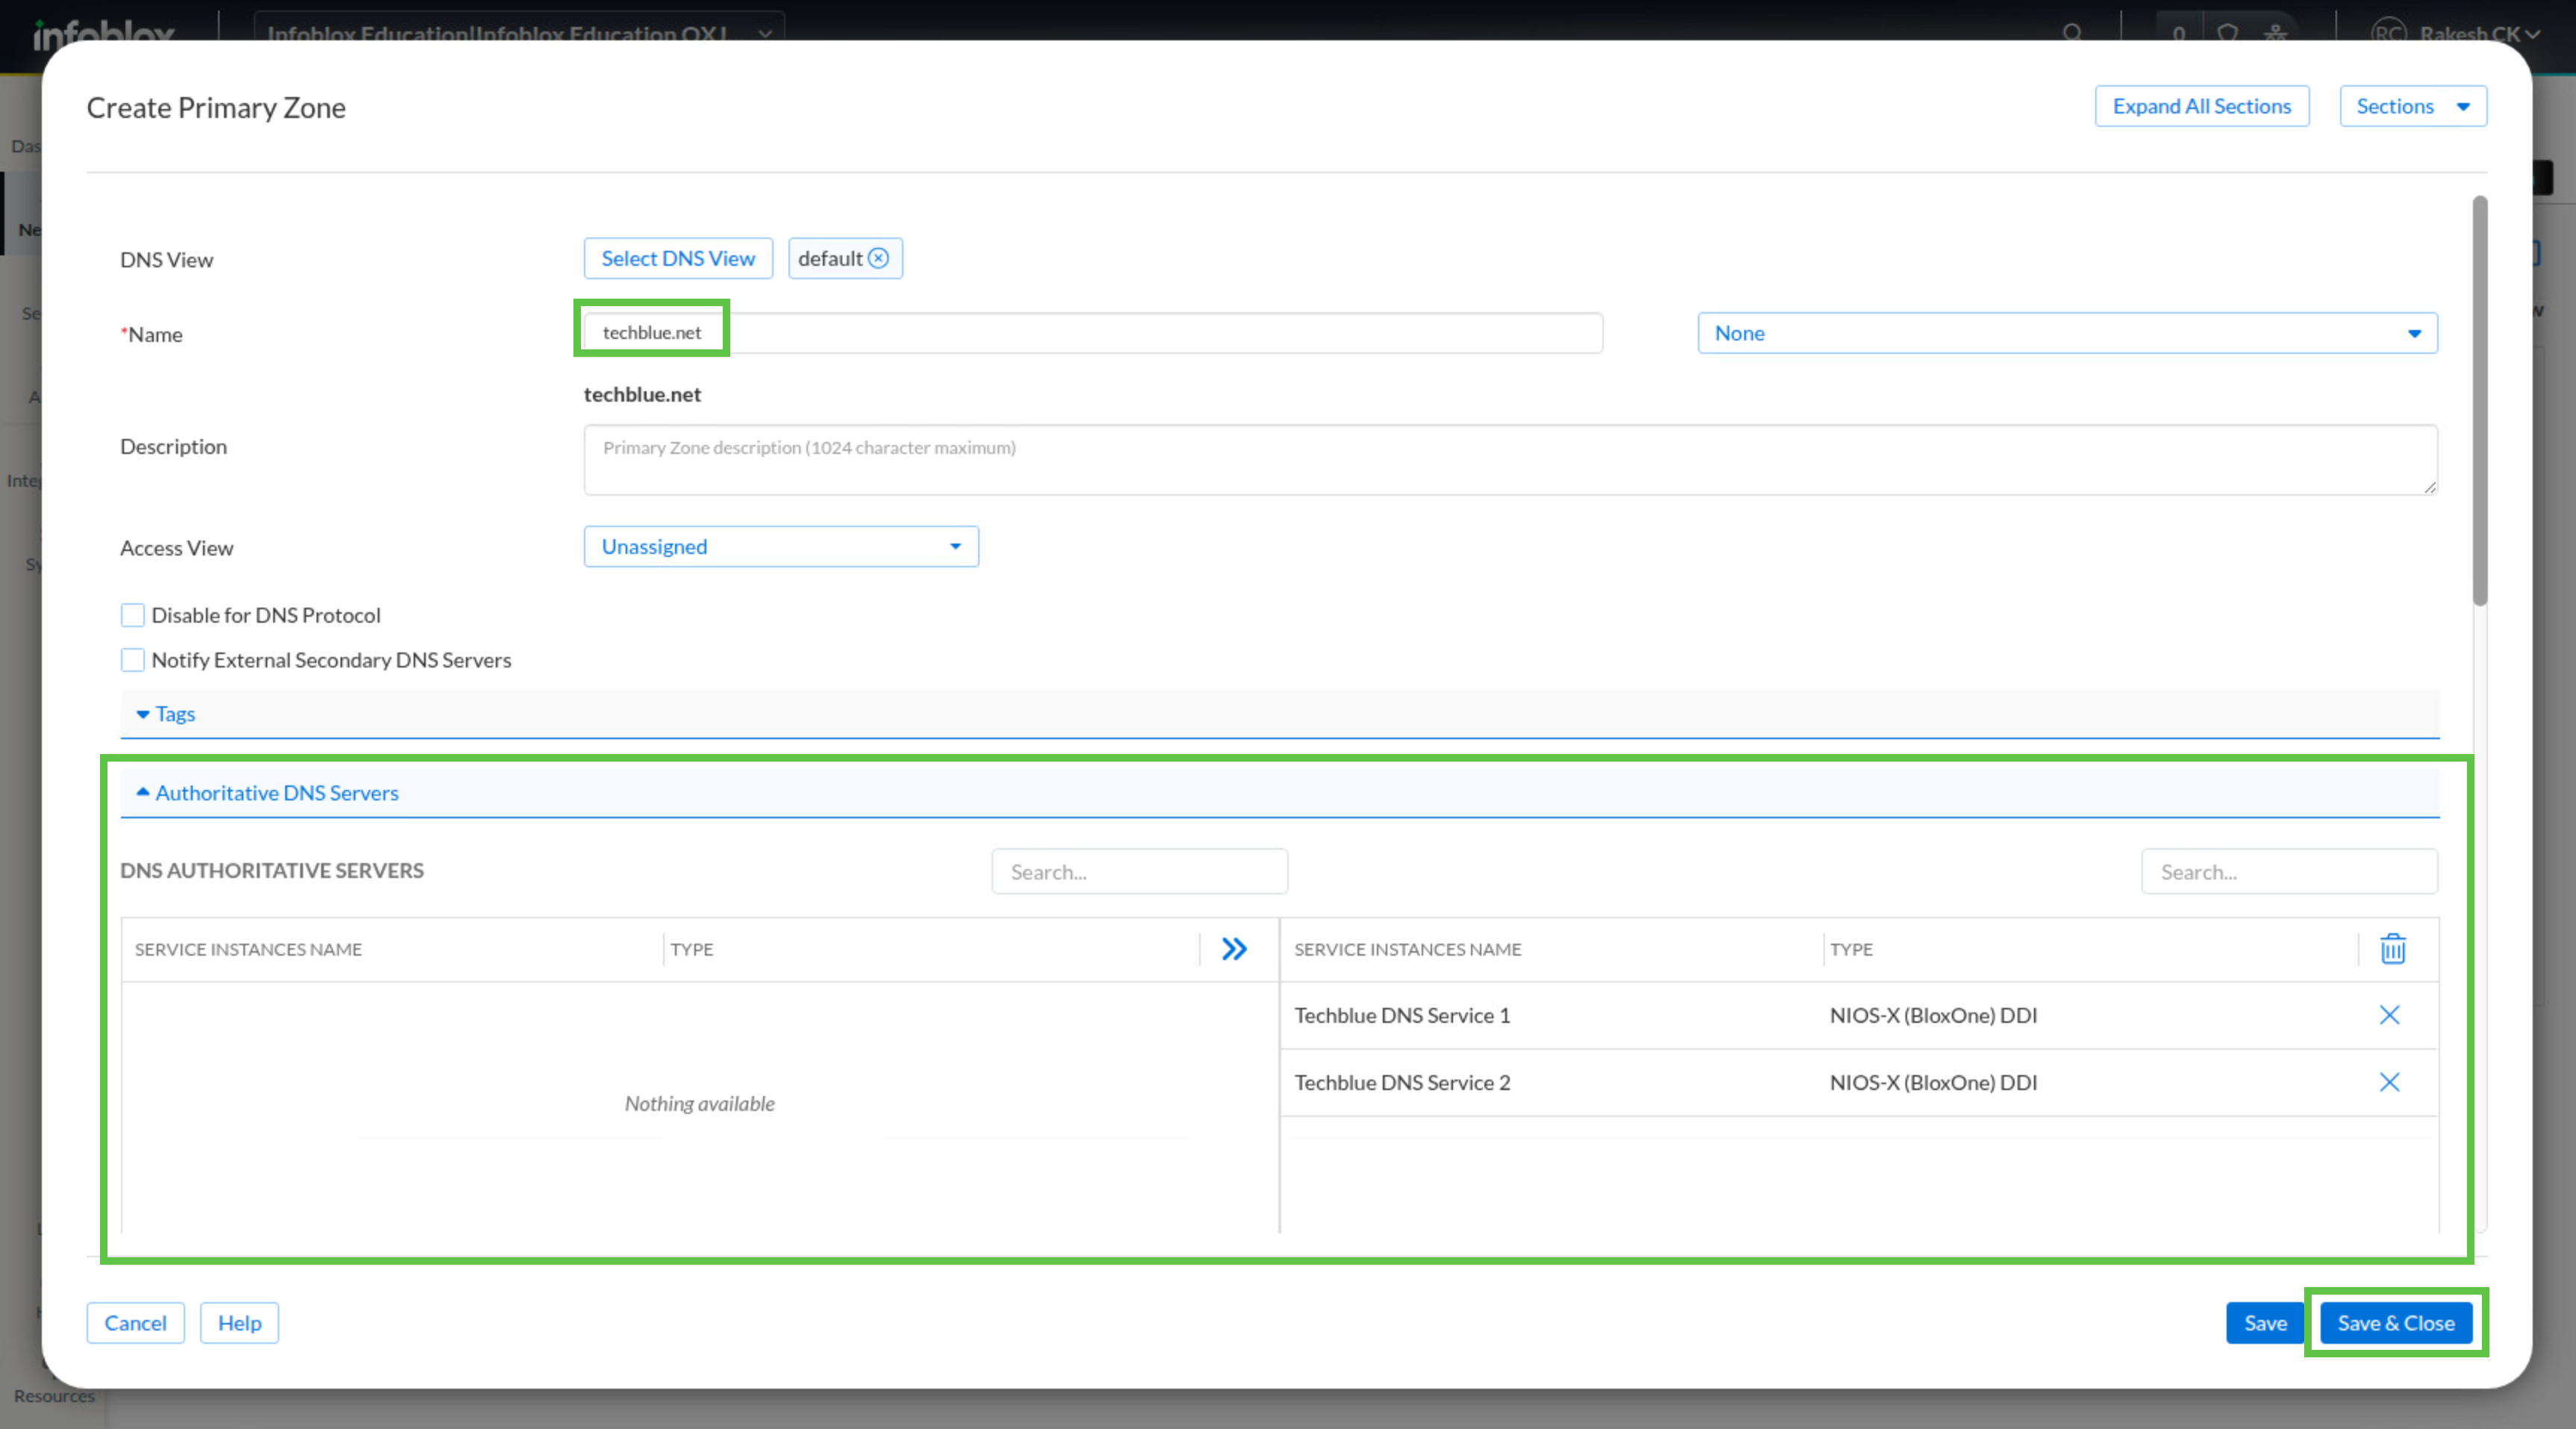
Task: Click the dialog's vertical scrollbar
Action: (x=2479, y=400)
